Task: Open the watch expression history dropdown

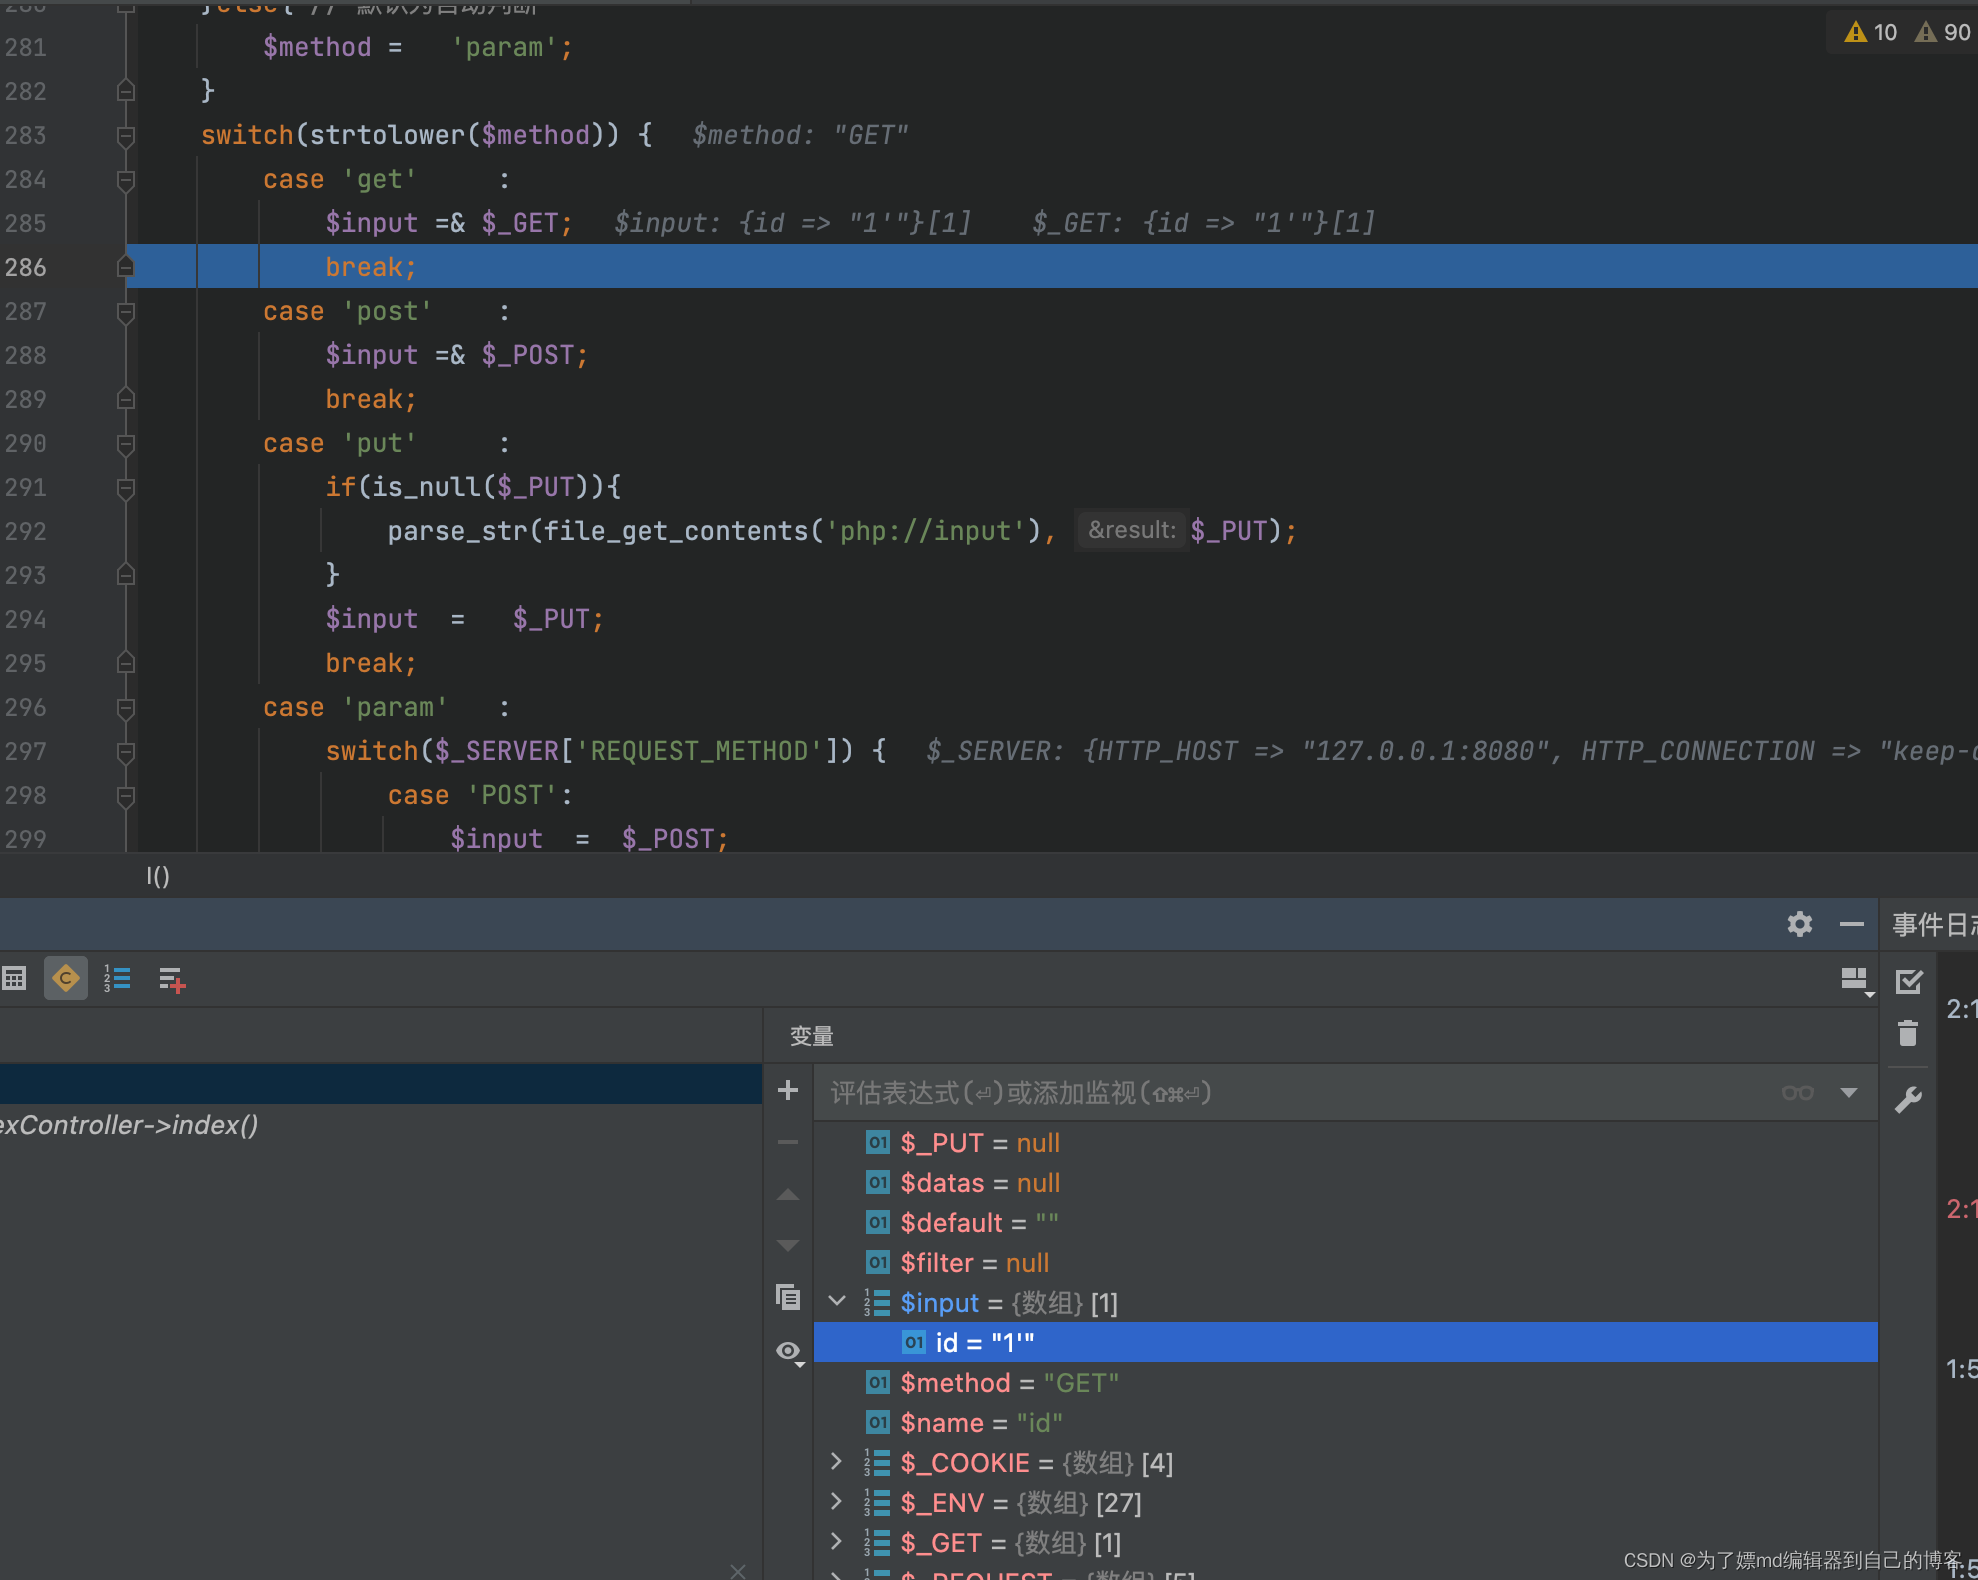Action: [1849, 1092]
